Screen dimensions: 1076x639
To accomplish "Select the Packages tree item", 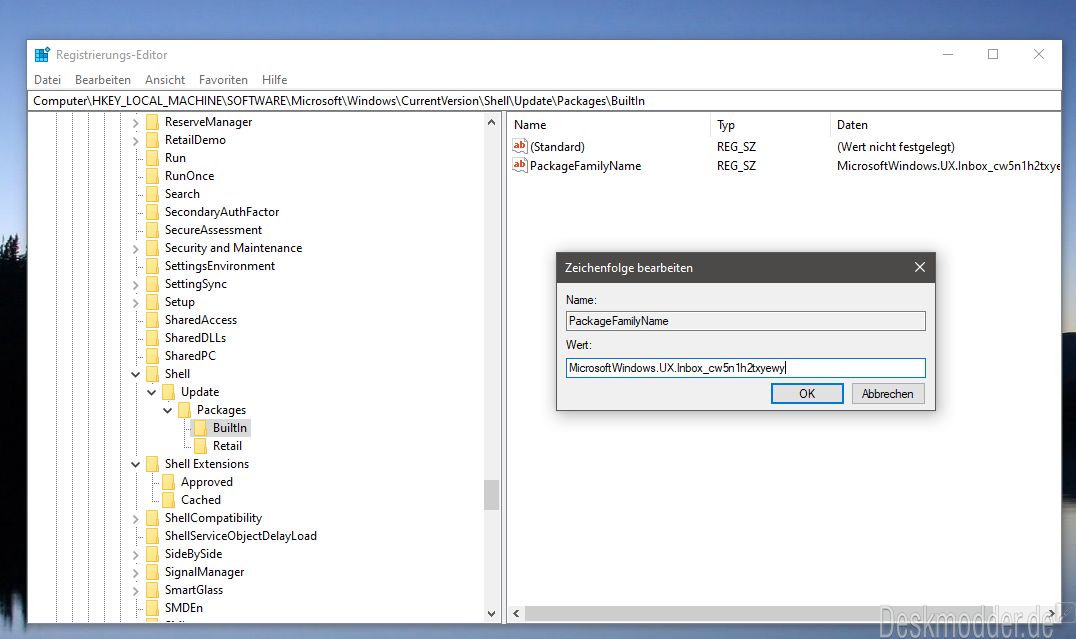I will (x=221, y=410).
